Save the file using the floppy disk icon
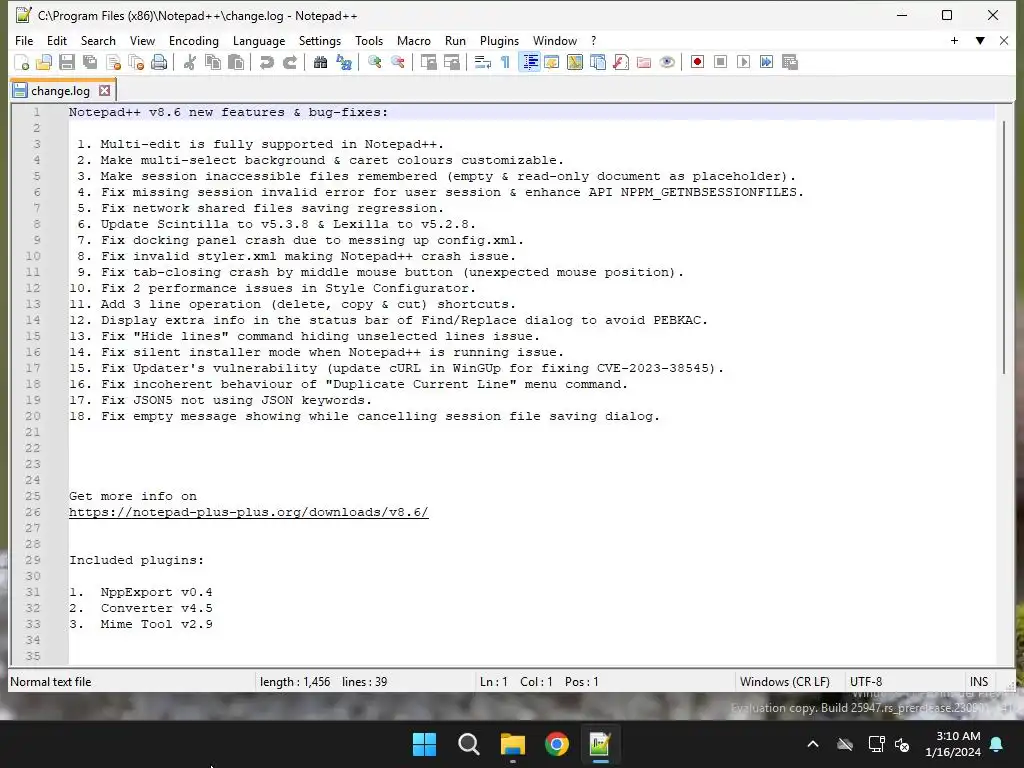1024x768 pixels. coord(67,63)
